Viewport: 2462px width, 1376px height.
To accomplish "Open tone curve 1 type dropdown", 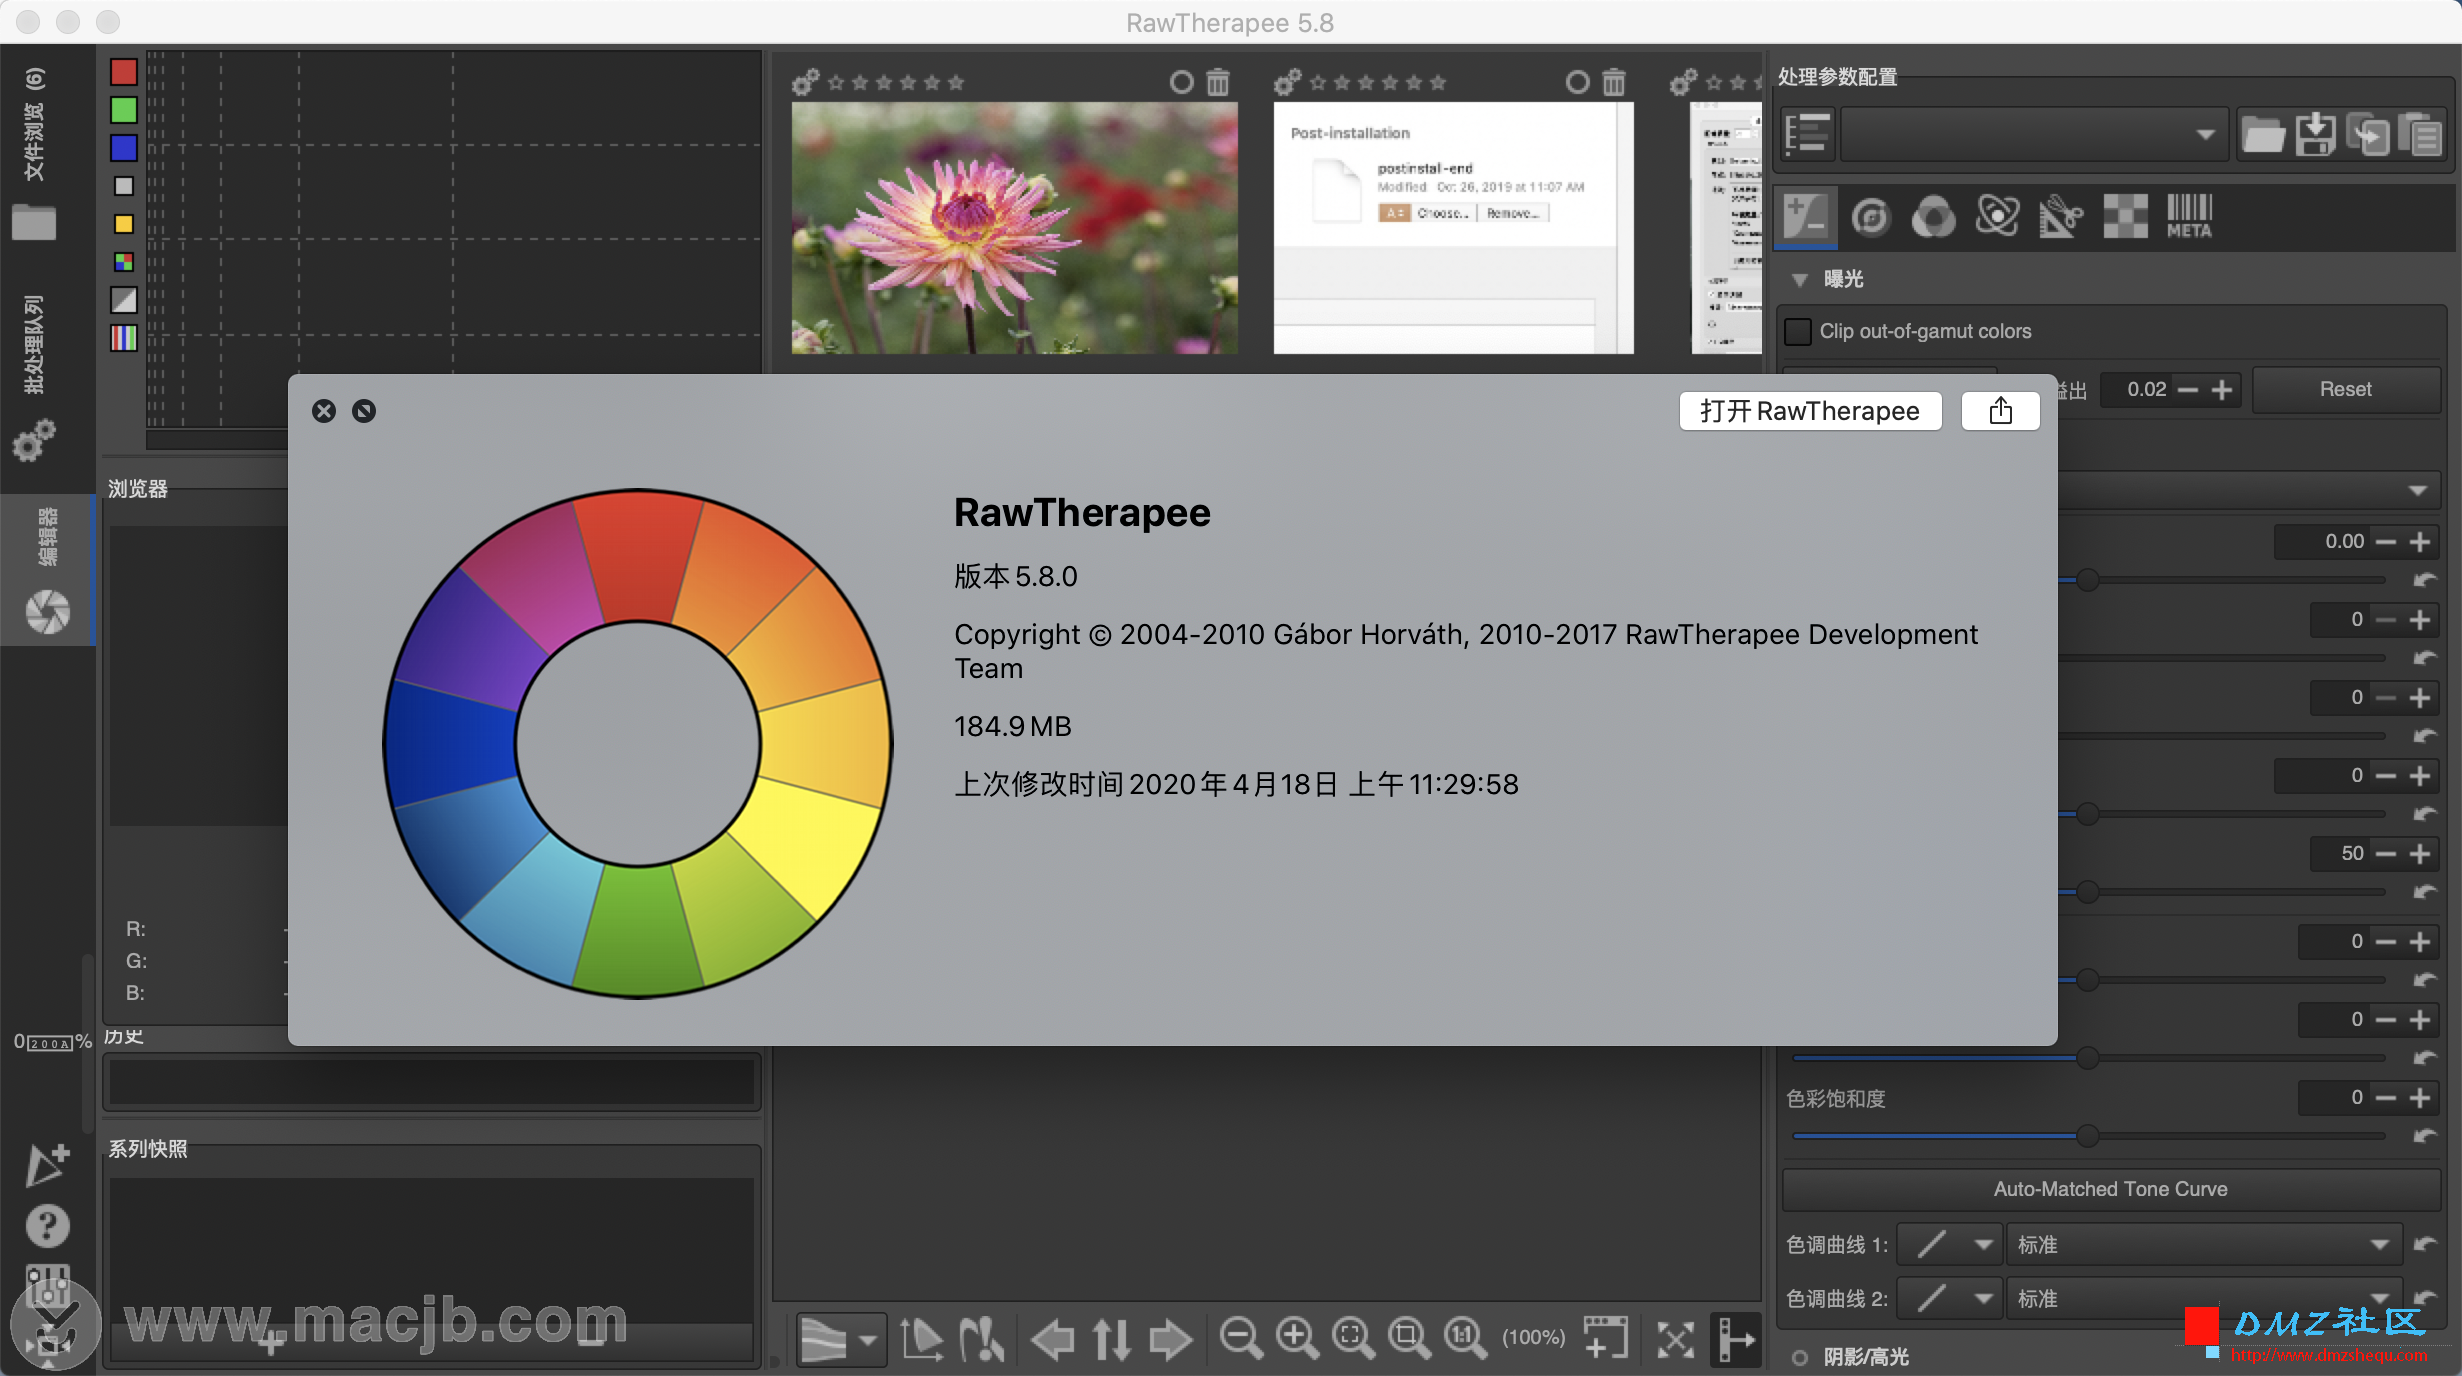I will (1950, 1245).
